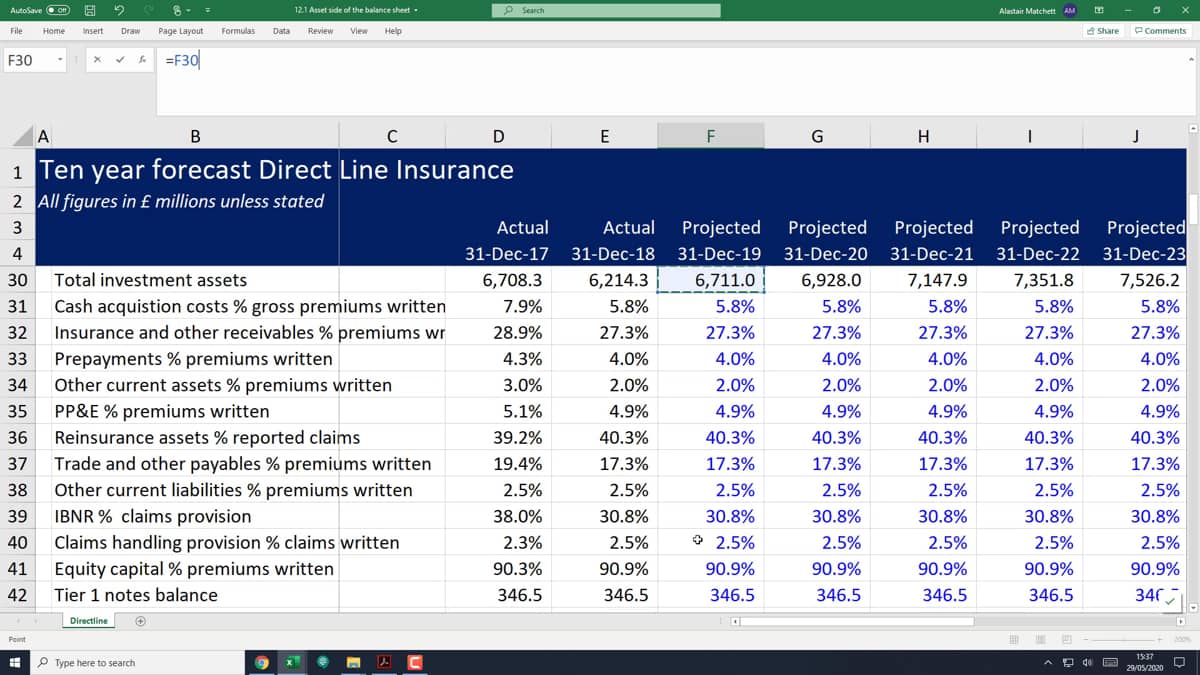Open the Review tab
1200x675 pixels.
click(321, 31)
